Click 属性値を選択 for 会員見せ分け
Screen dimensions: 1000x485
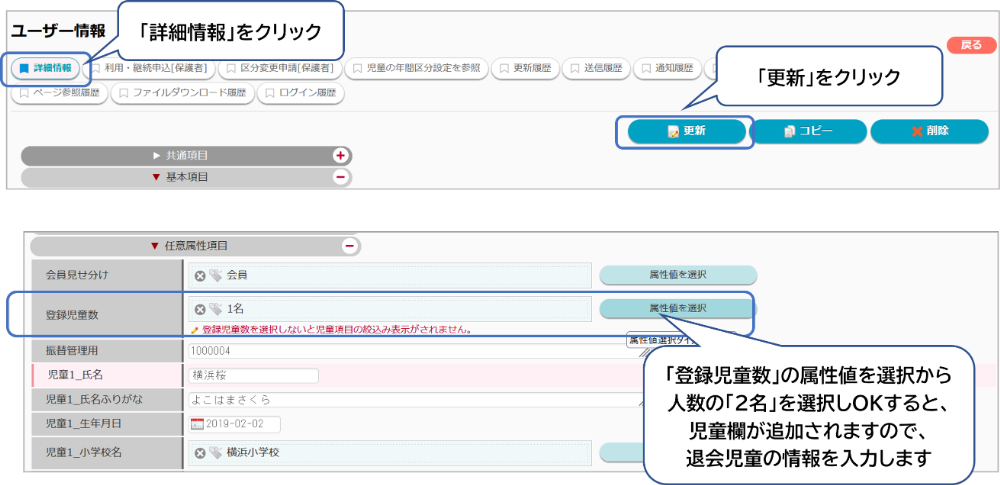677,275
